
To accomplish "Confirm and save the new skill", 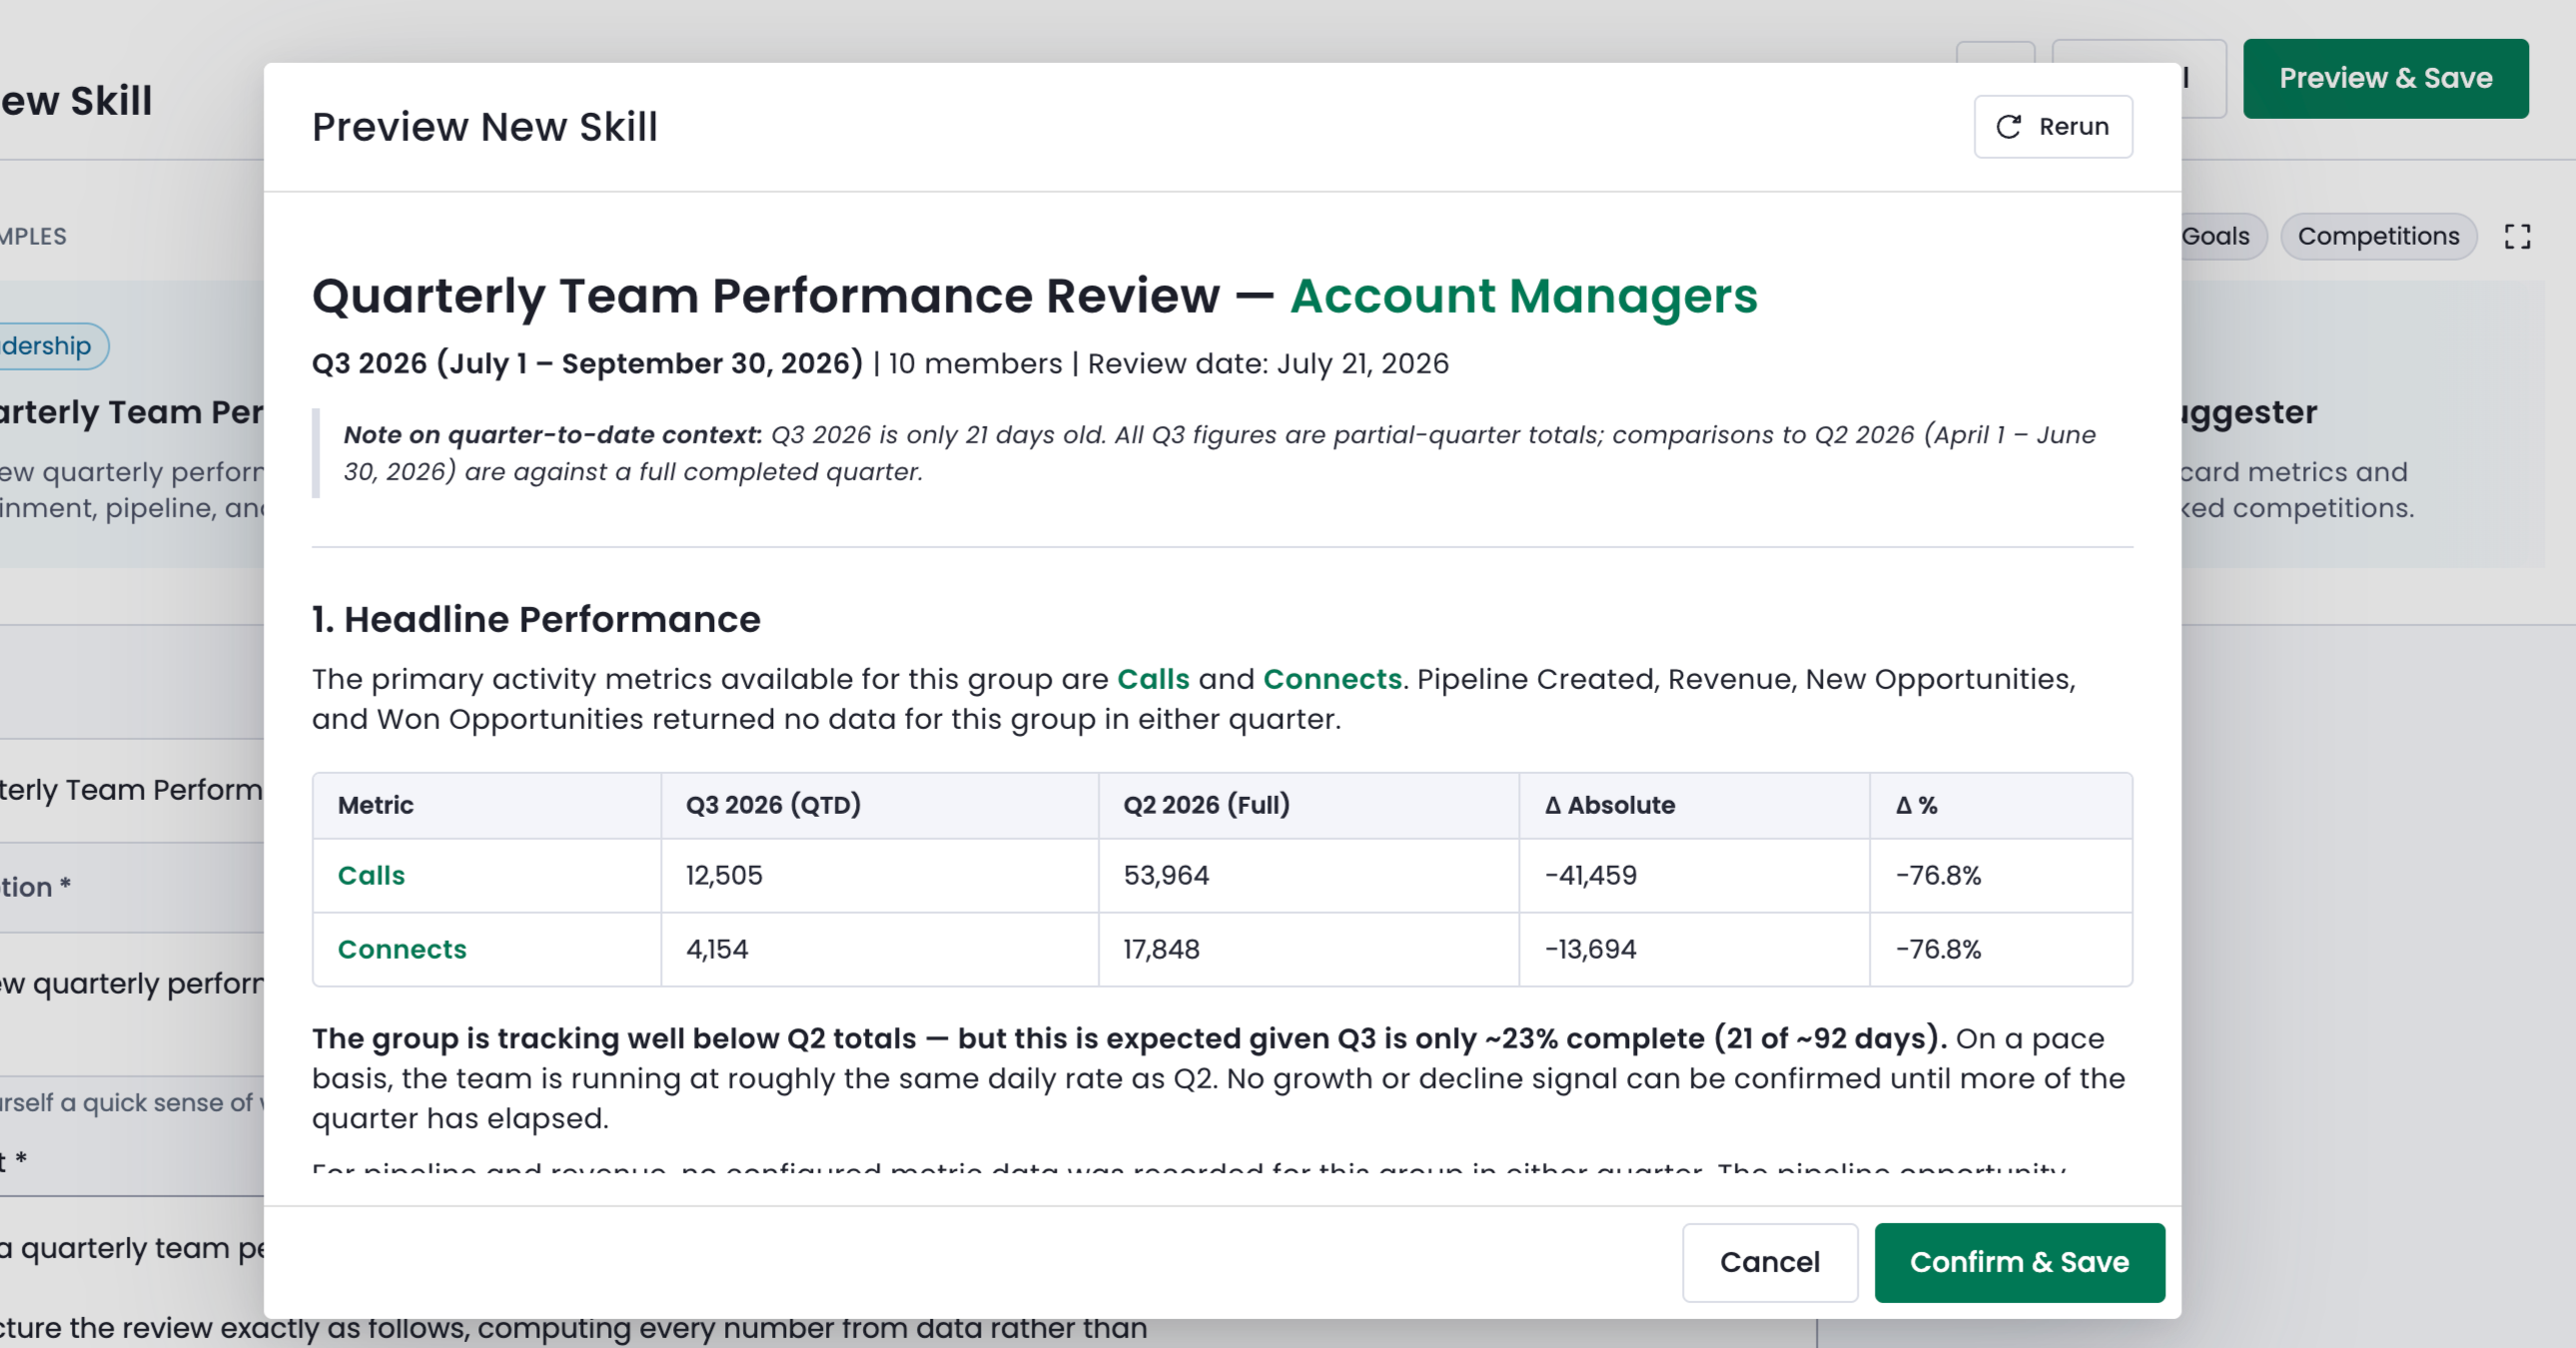I will (x=2019, y=1262).
